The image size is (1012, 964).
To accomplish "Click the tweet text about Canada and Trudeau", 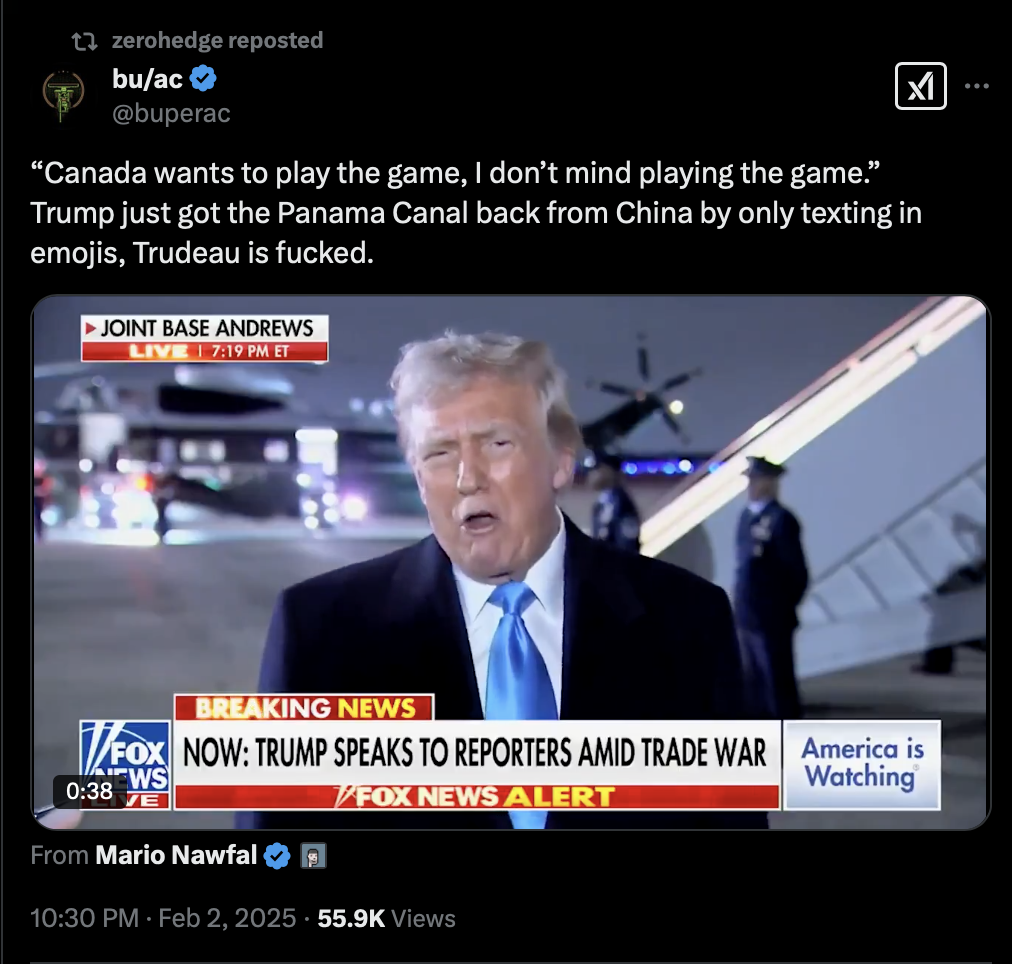I will click(476, 212).
